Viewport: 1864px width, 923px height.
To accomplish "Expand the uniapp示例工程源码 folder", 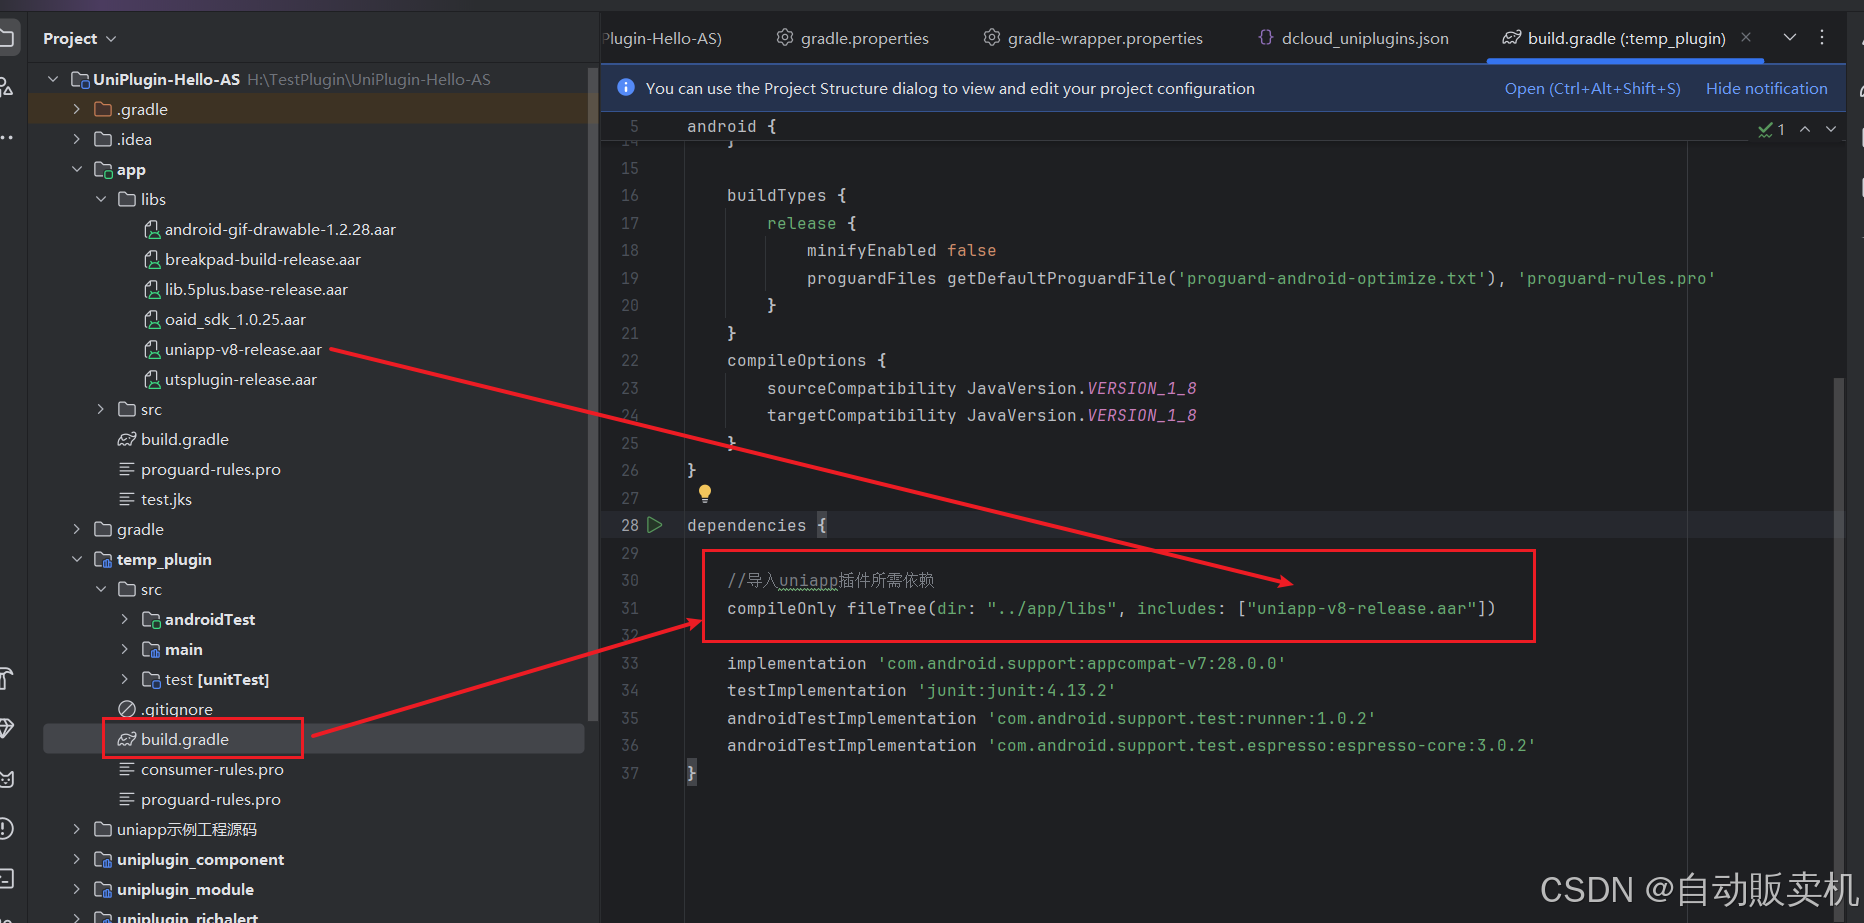I will pos(77,829).
